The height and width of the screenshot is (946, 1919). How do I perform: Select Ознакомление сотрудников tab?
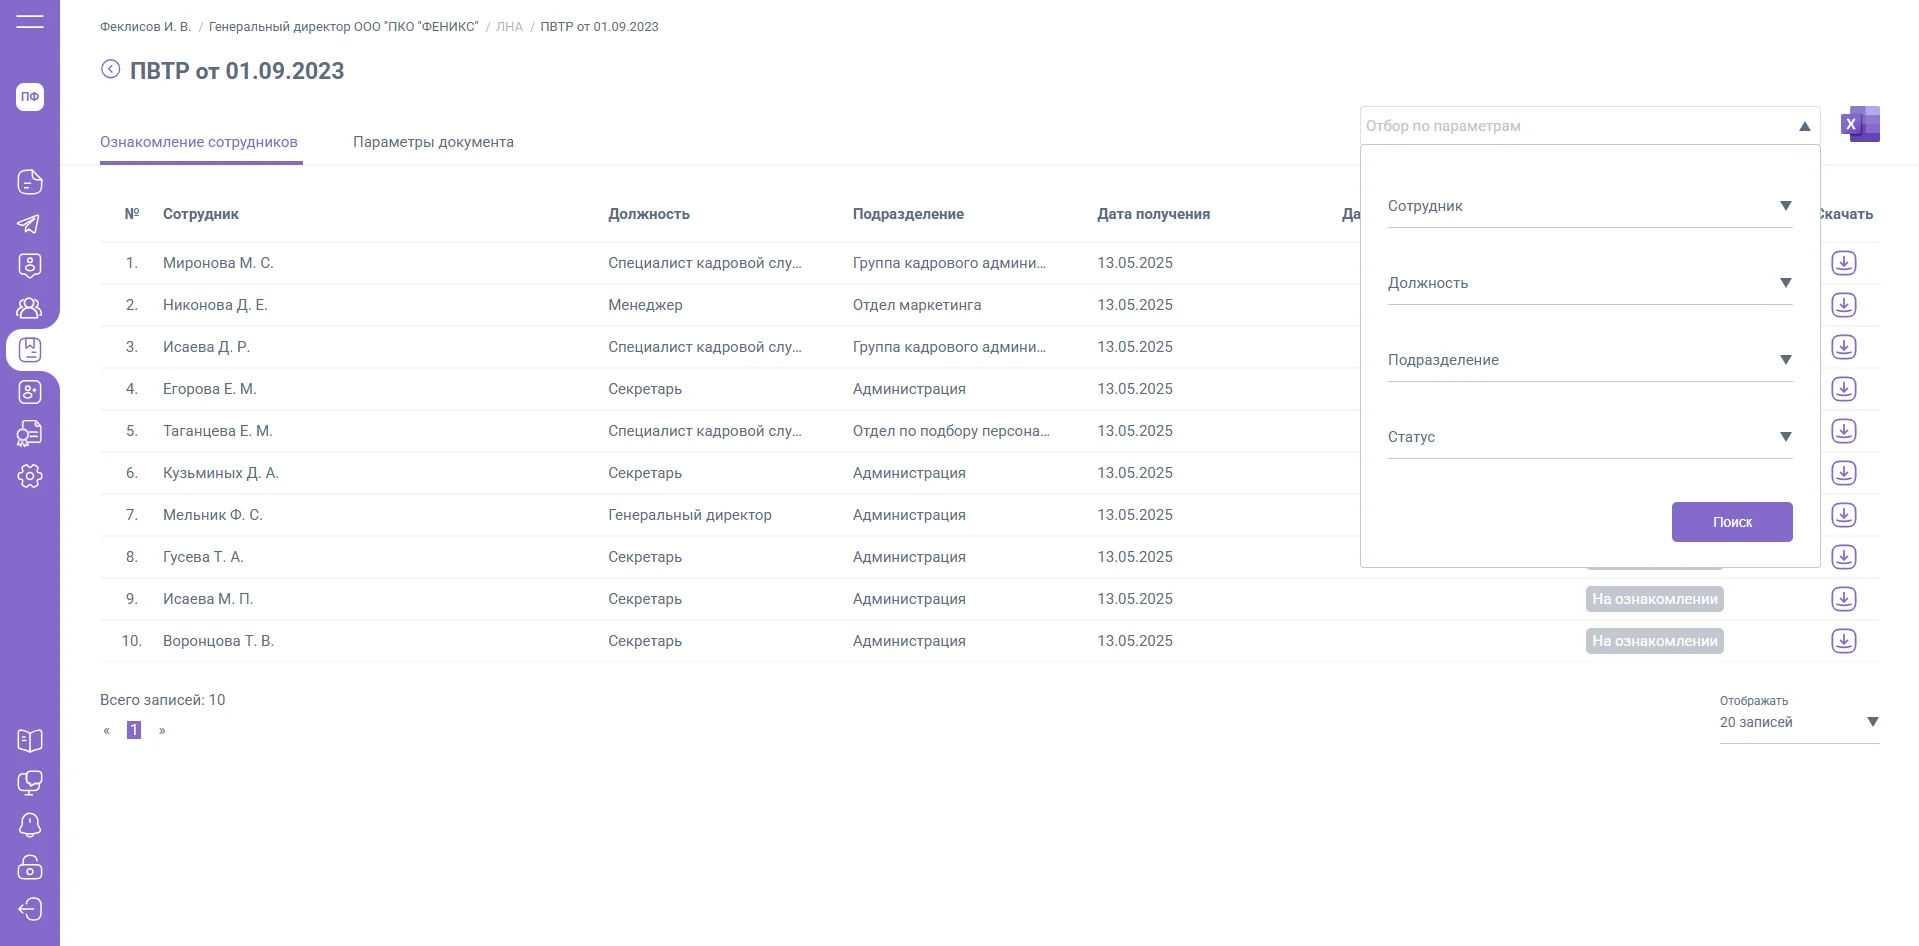pos(199,142)
